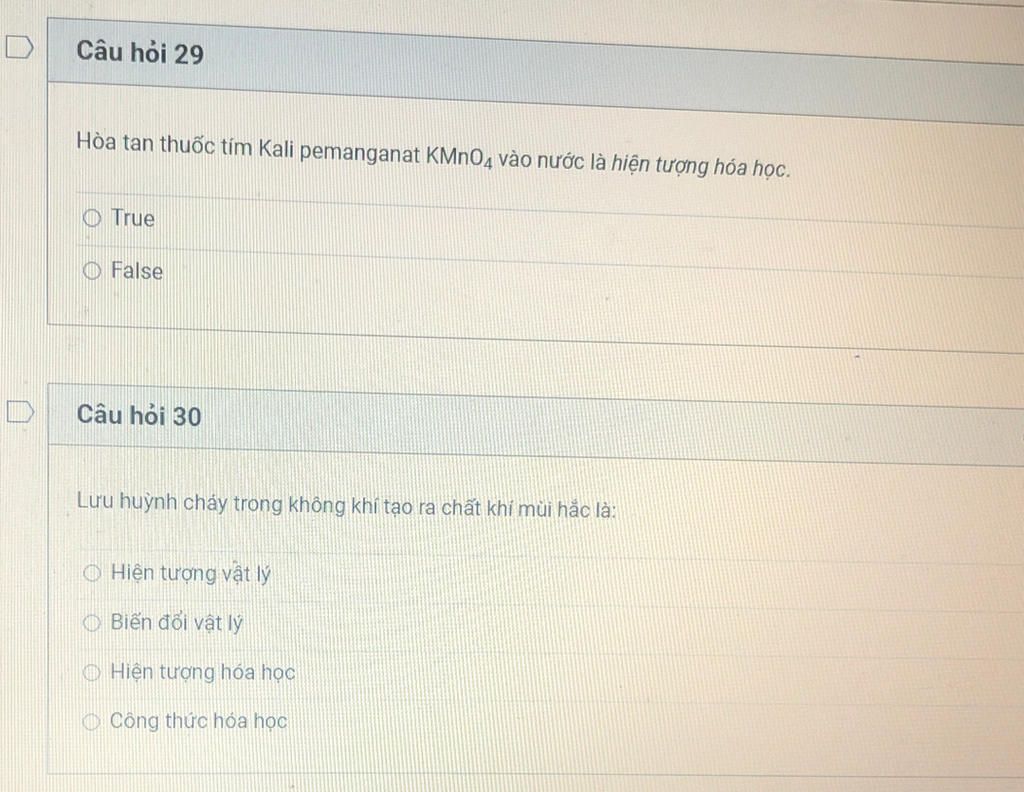Click the 'Công thức hóa học' label text
1024x792 pixels.
point(199,721)
